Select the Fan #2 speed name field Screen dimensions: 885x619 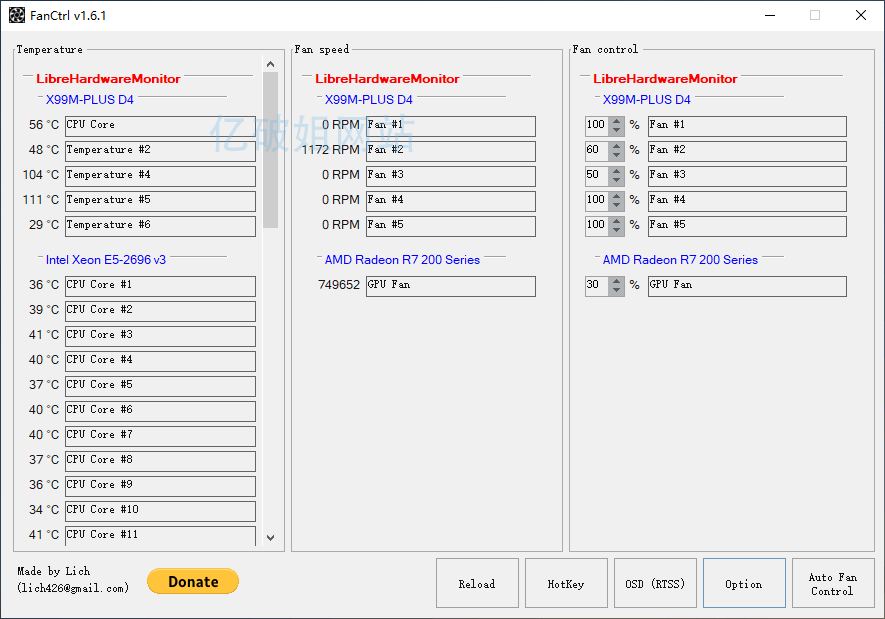tap(450, 151)
